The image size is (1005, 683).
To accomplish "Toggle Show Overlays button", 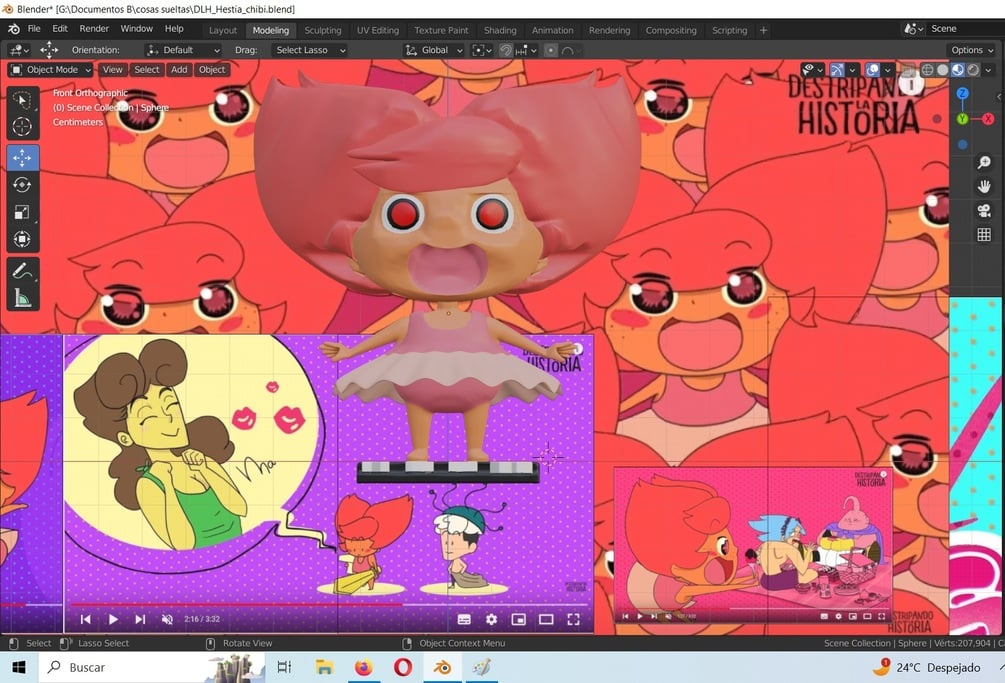I will (872, 70).
